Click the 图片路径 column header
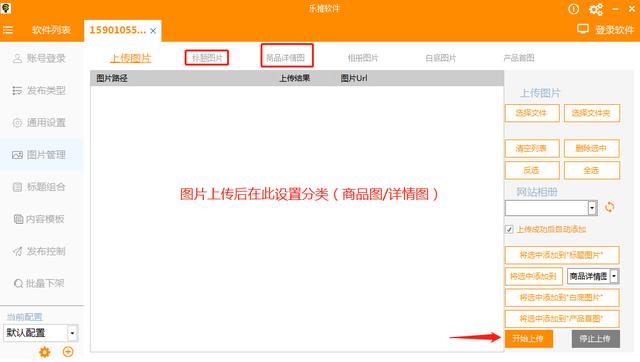 [x=112, y=78]
